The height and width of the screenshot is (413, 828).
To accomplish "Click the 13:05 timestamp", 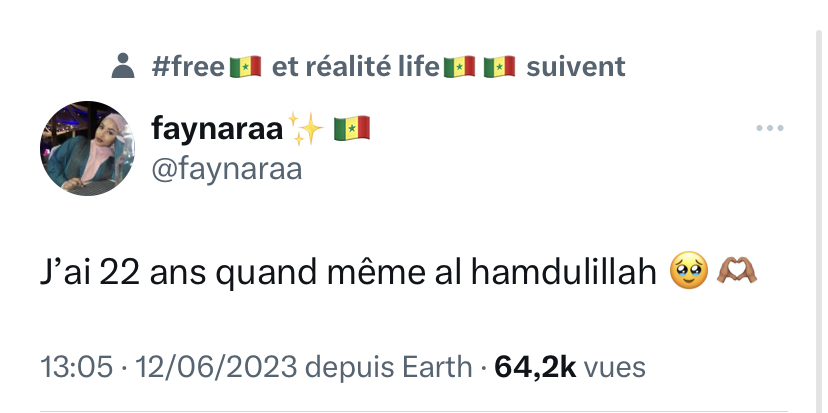I will click(x=77, y=367).
